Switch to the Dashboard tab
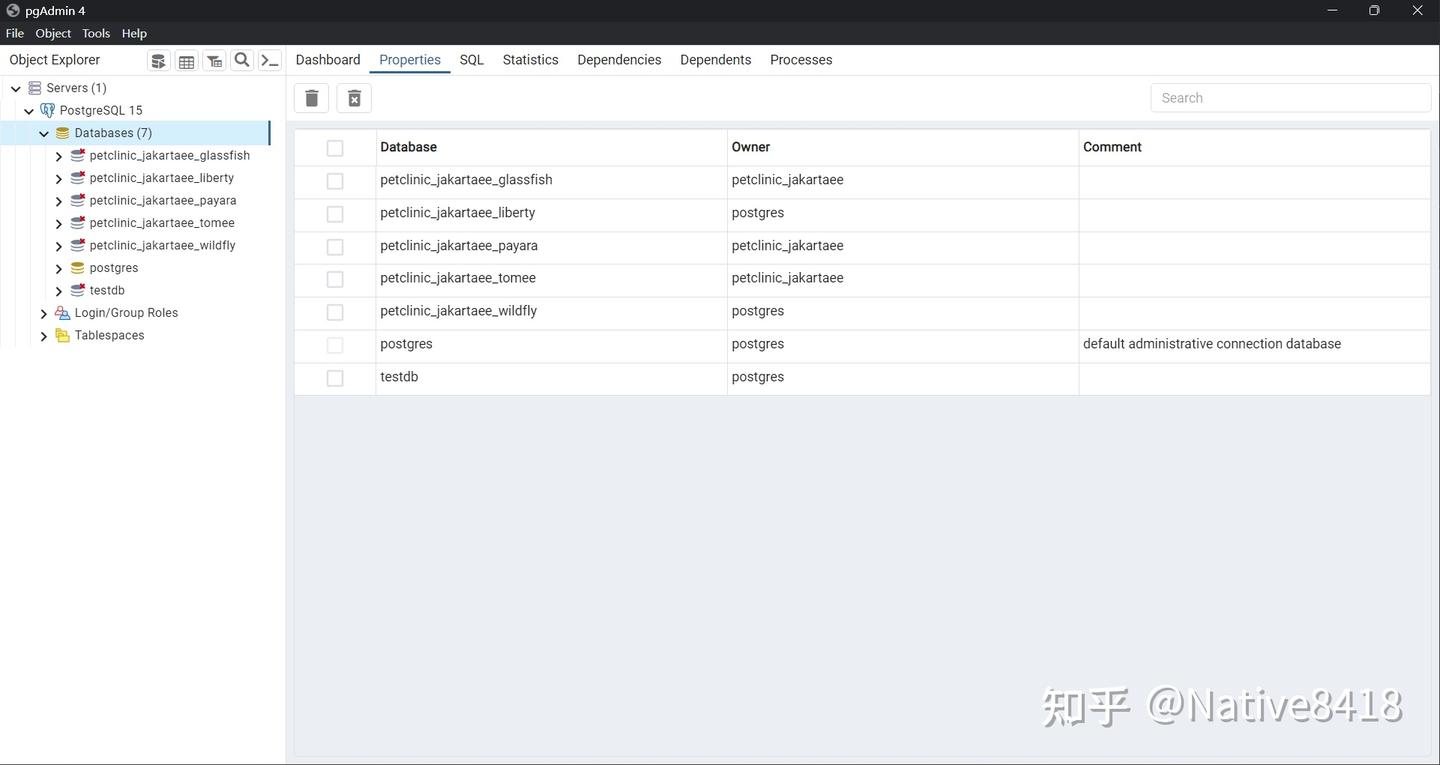 [x=328, y=60]
